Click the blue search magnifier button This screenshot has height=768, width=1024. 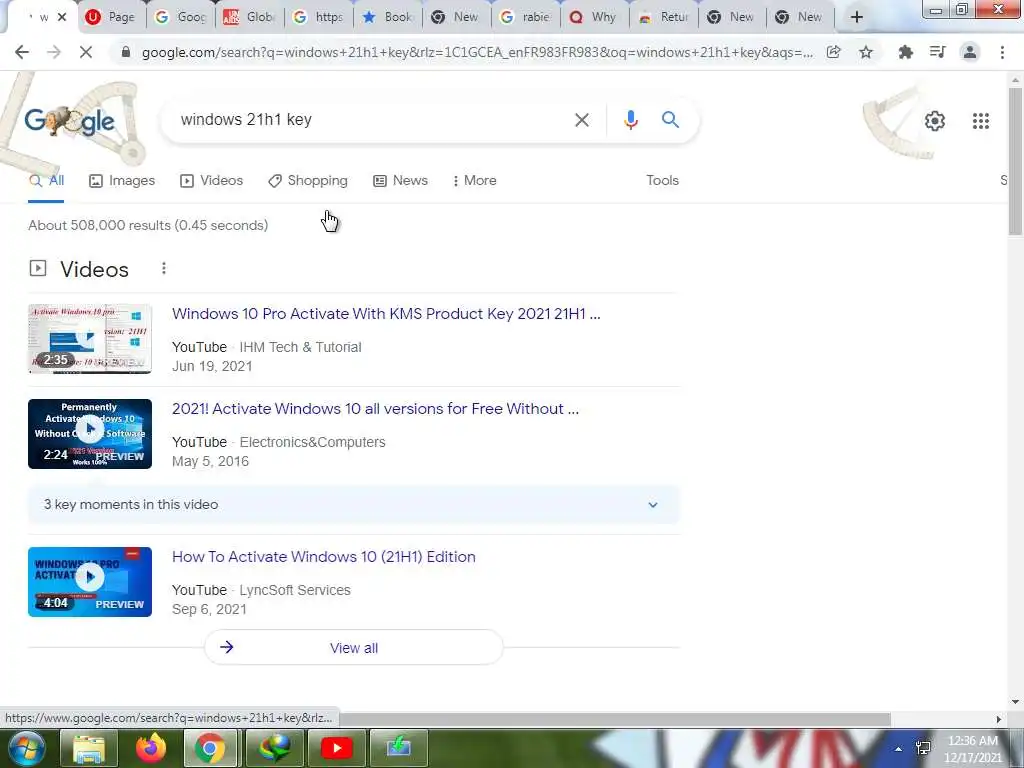point(670,120)
